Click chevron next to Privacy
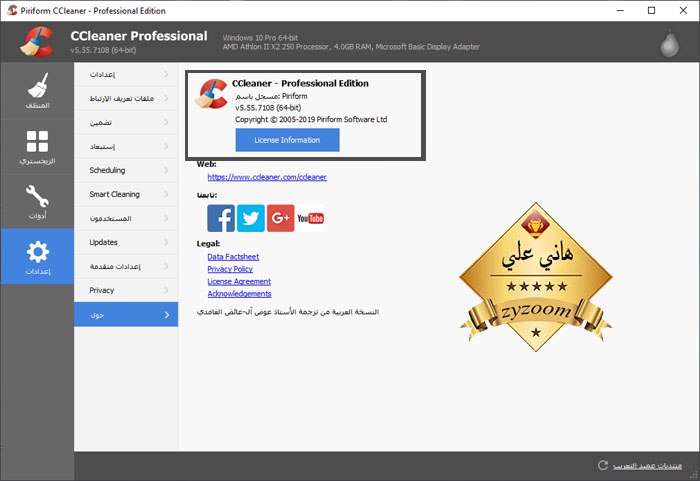The width and height of the screenshot is (700, 481). point(166,290)
